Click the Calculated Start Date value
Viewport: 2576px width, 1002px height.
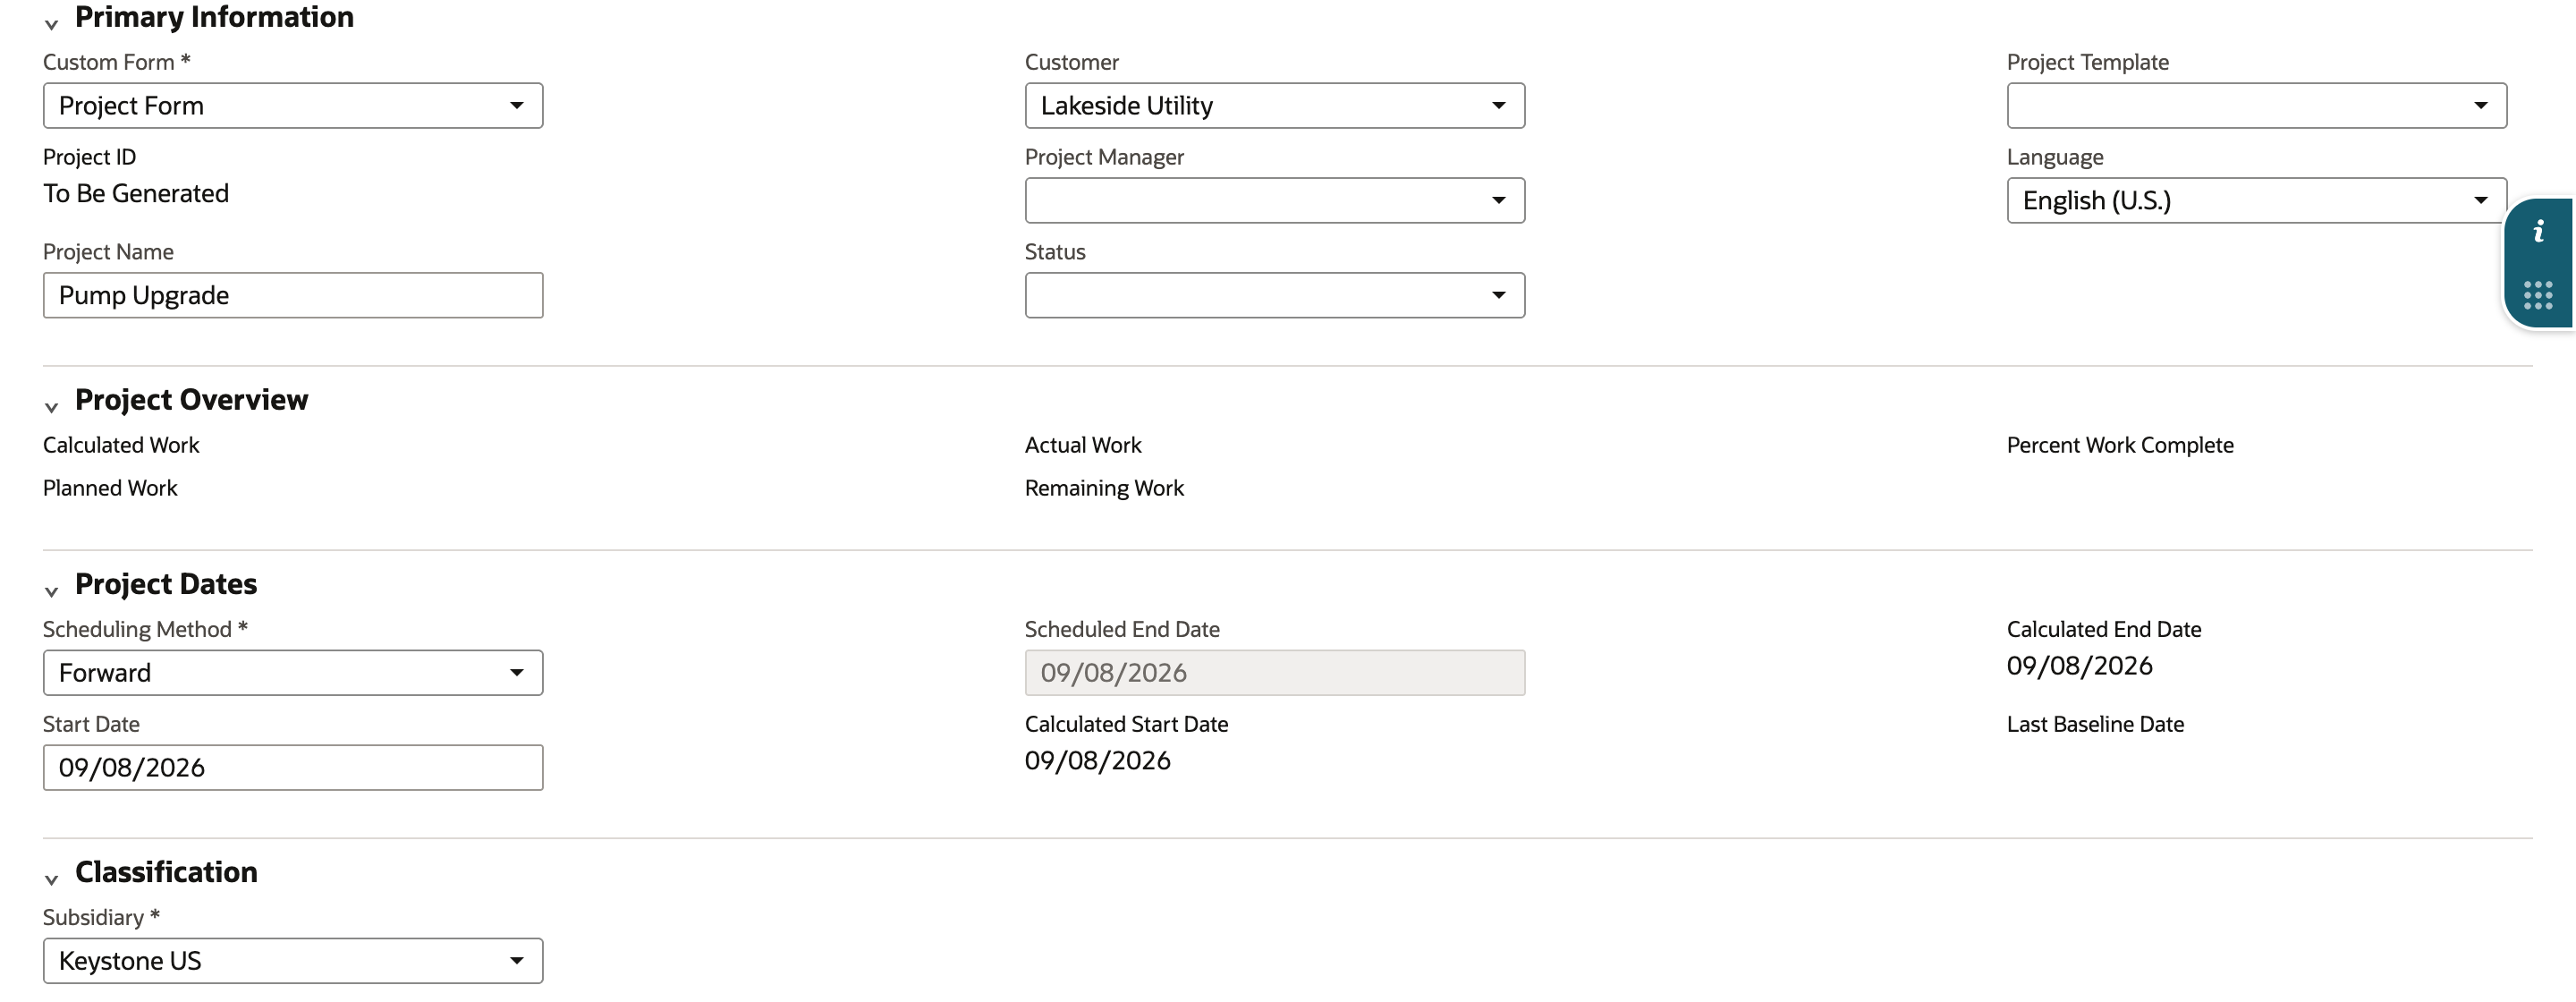1097,760
